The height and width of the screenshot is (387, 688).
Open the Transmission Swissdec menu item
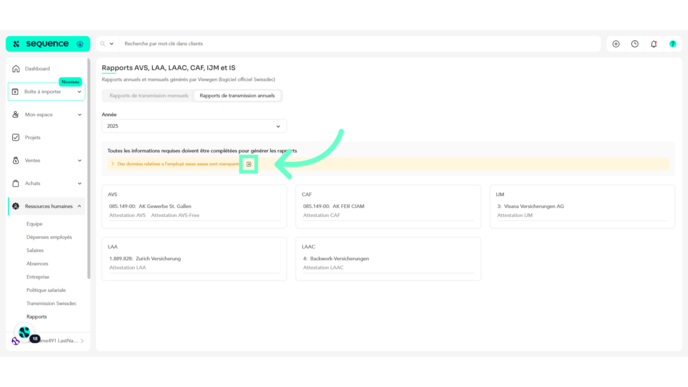pos(51,304)
